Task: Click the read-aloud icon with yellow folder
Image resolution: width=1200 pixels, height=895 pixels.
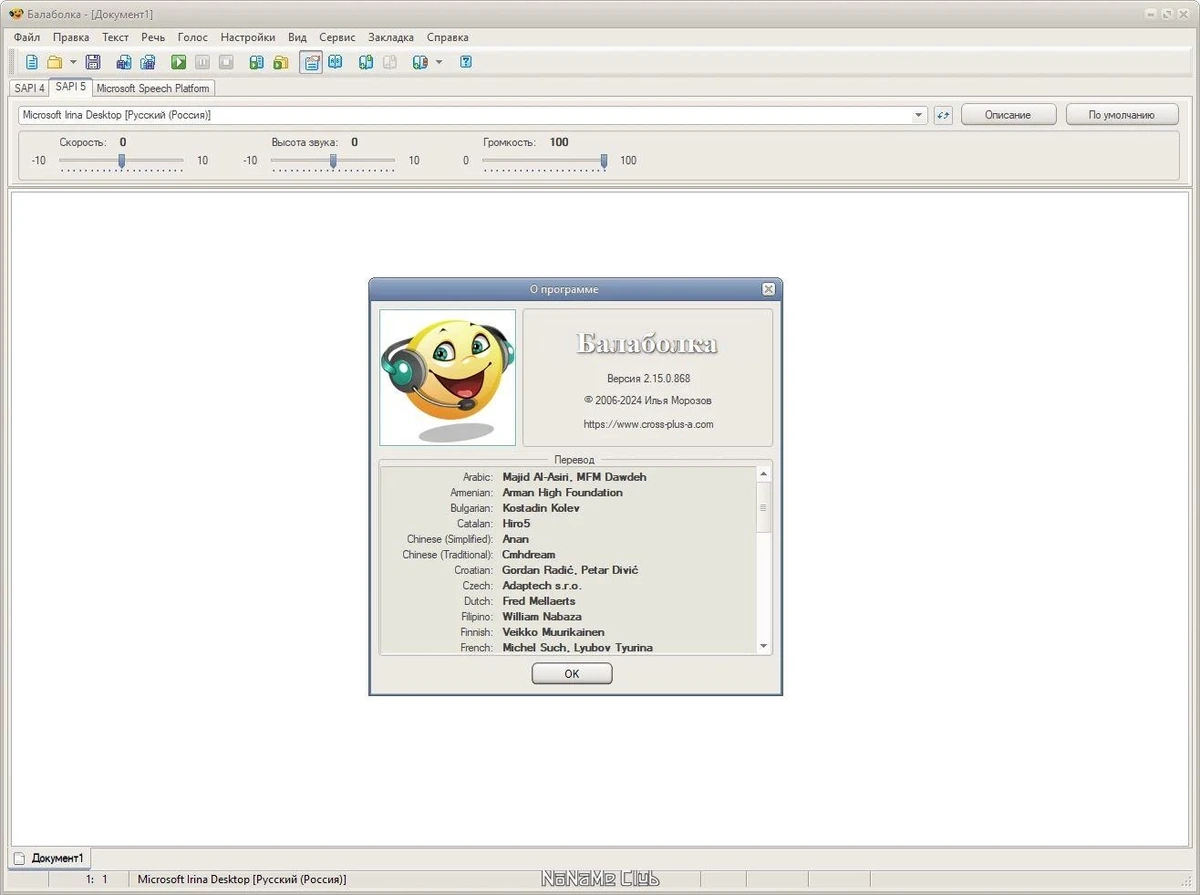Action: click(281, 62)
